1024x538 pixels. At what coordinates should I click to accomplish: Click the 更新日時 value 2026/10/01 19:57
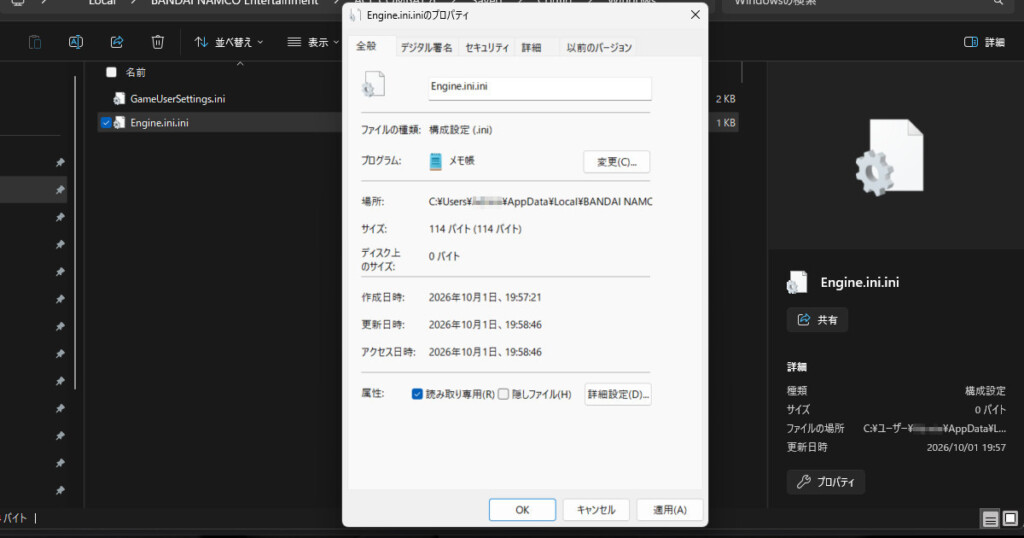(x=966, y=448)
